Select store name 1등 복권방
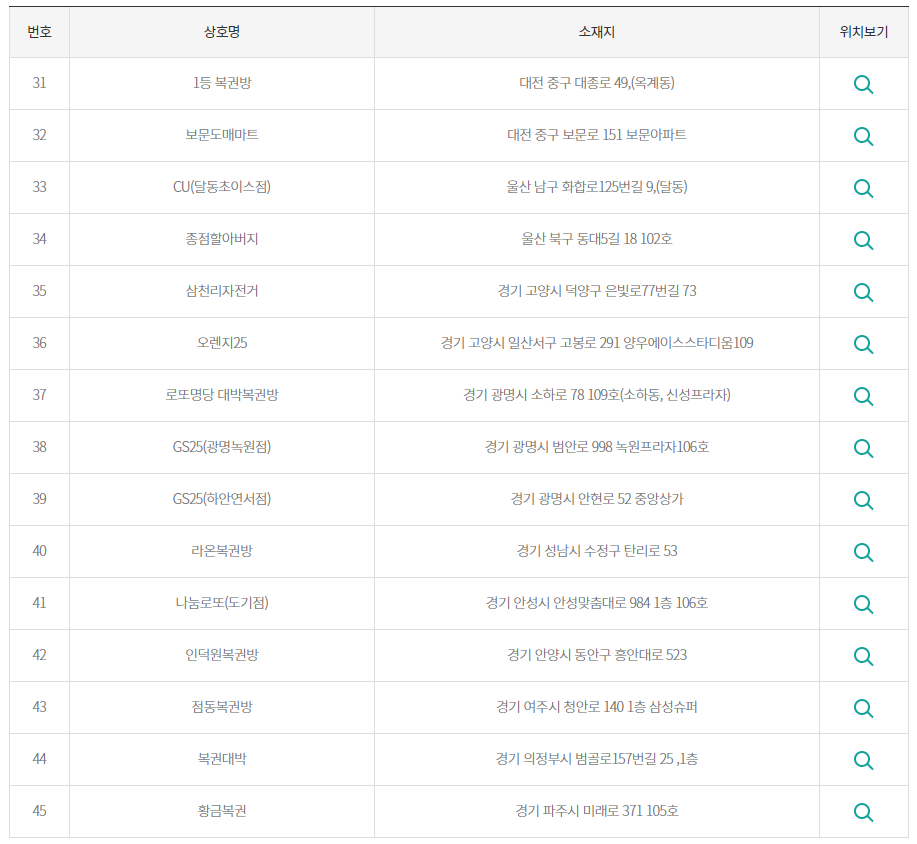 [222, 83]
